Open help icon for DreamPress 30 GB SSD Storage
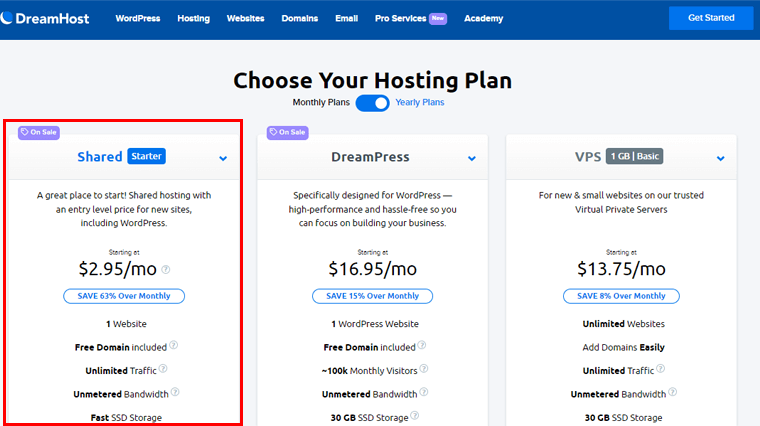This screenshot has width=760, height=426. [414, 415]
